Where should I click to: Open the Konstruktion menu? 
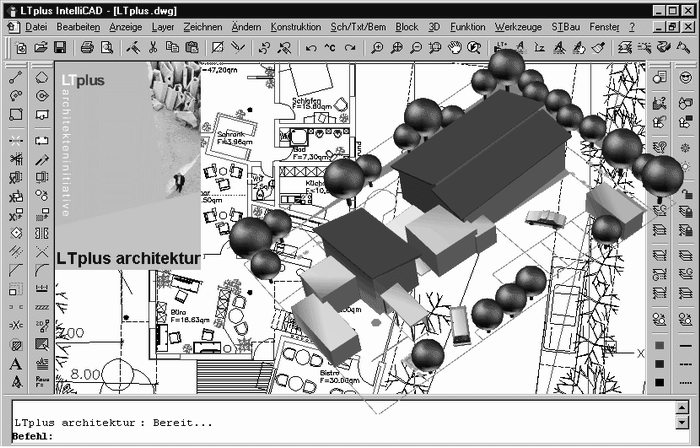(296, 27)
